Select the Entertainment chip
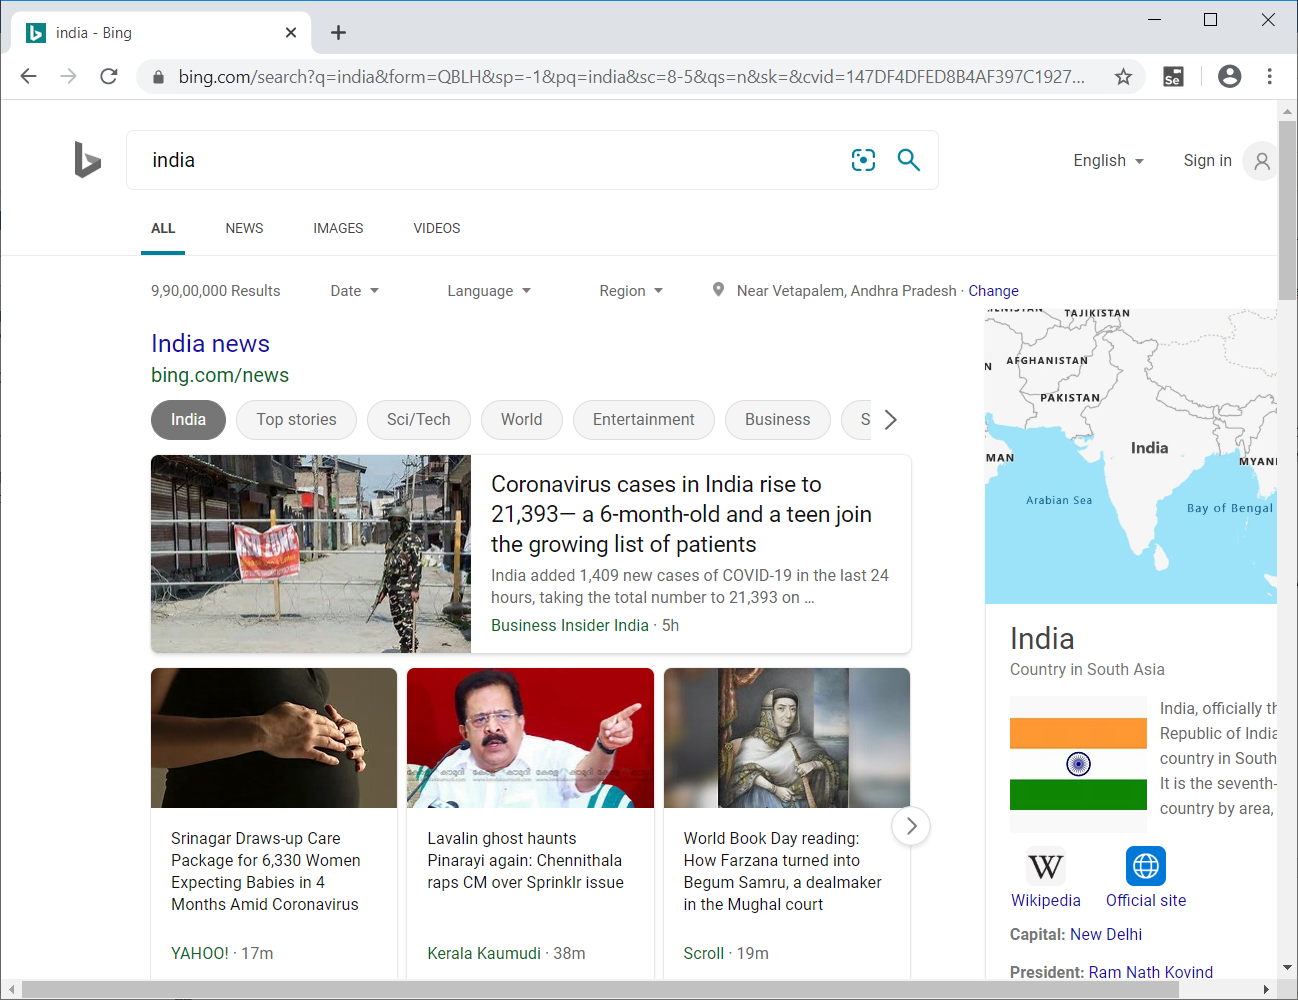 pos(643,420)
